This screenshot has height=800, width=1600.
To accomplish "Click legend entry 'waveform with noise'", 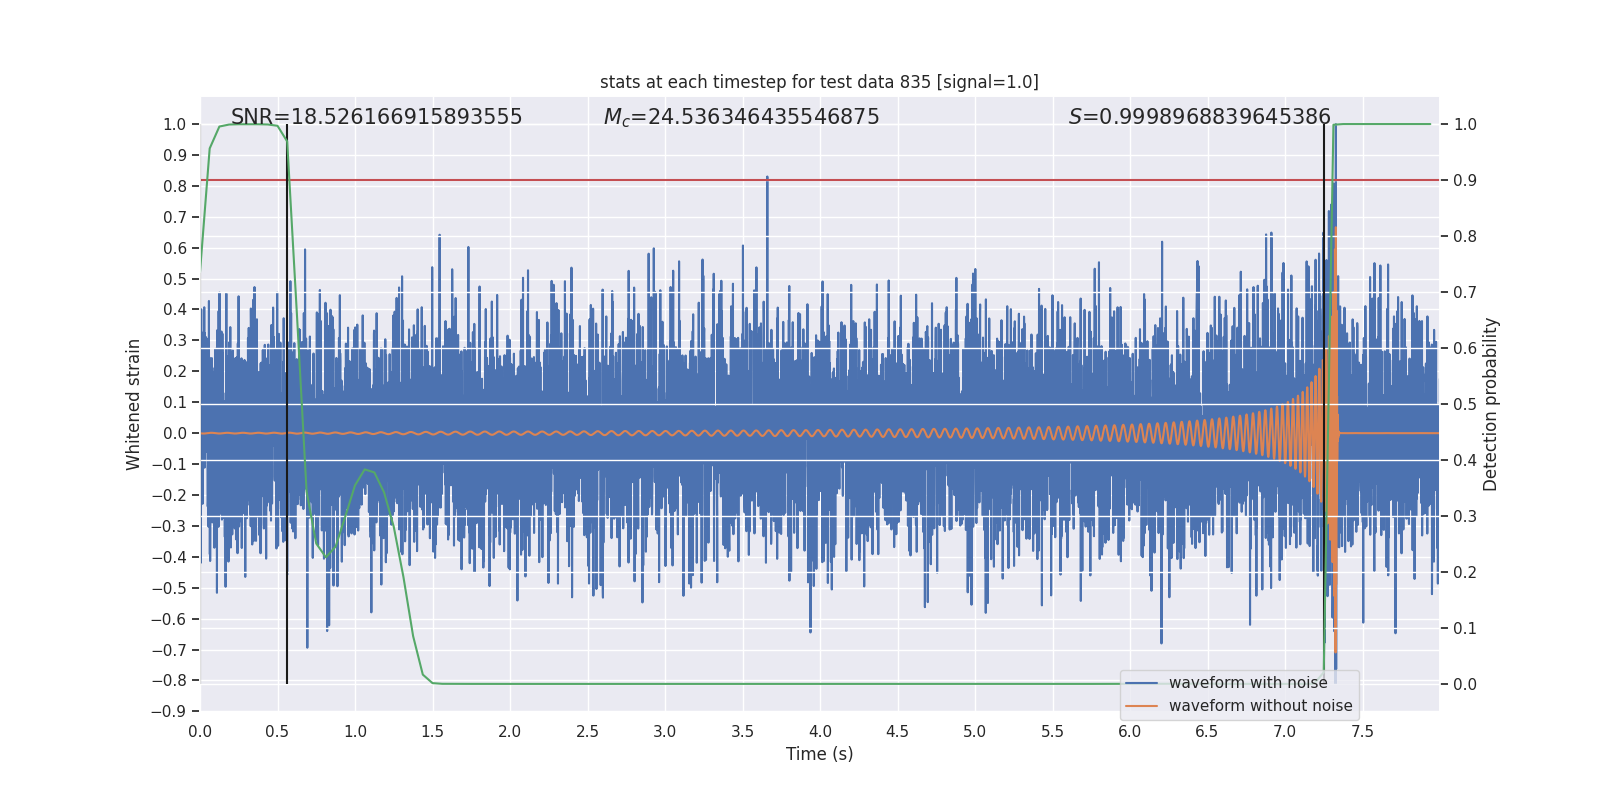I will coord(1248,683).
